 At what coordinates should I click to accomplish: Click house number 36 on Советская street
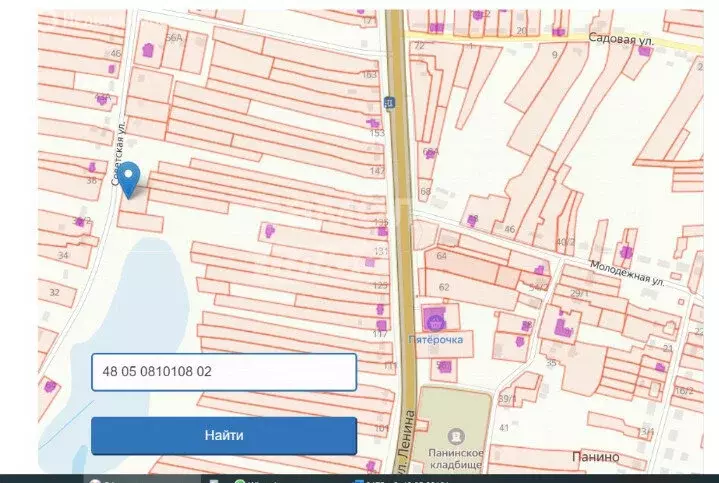(x=91, y=180)
